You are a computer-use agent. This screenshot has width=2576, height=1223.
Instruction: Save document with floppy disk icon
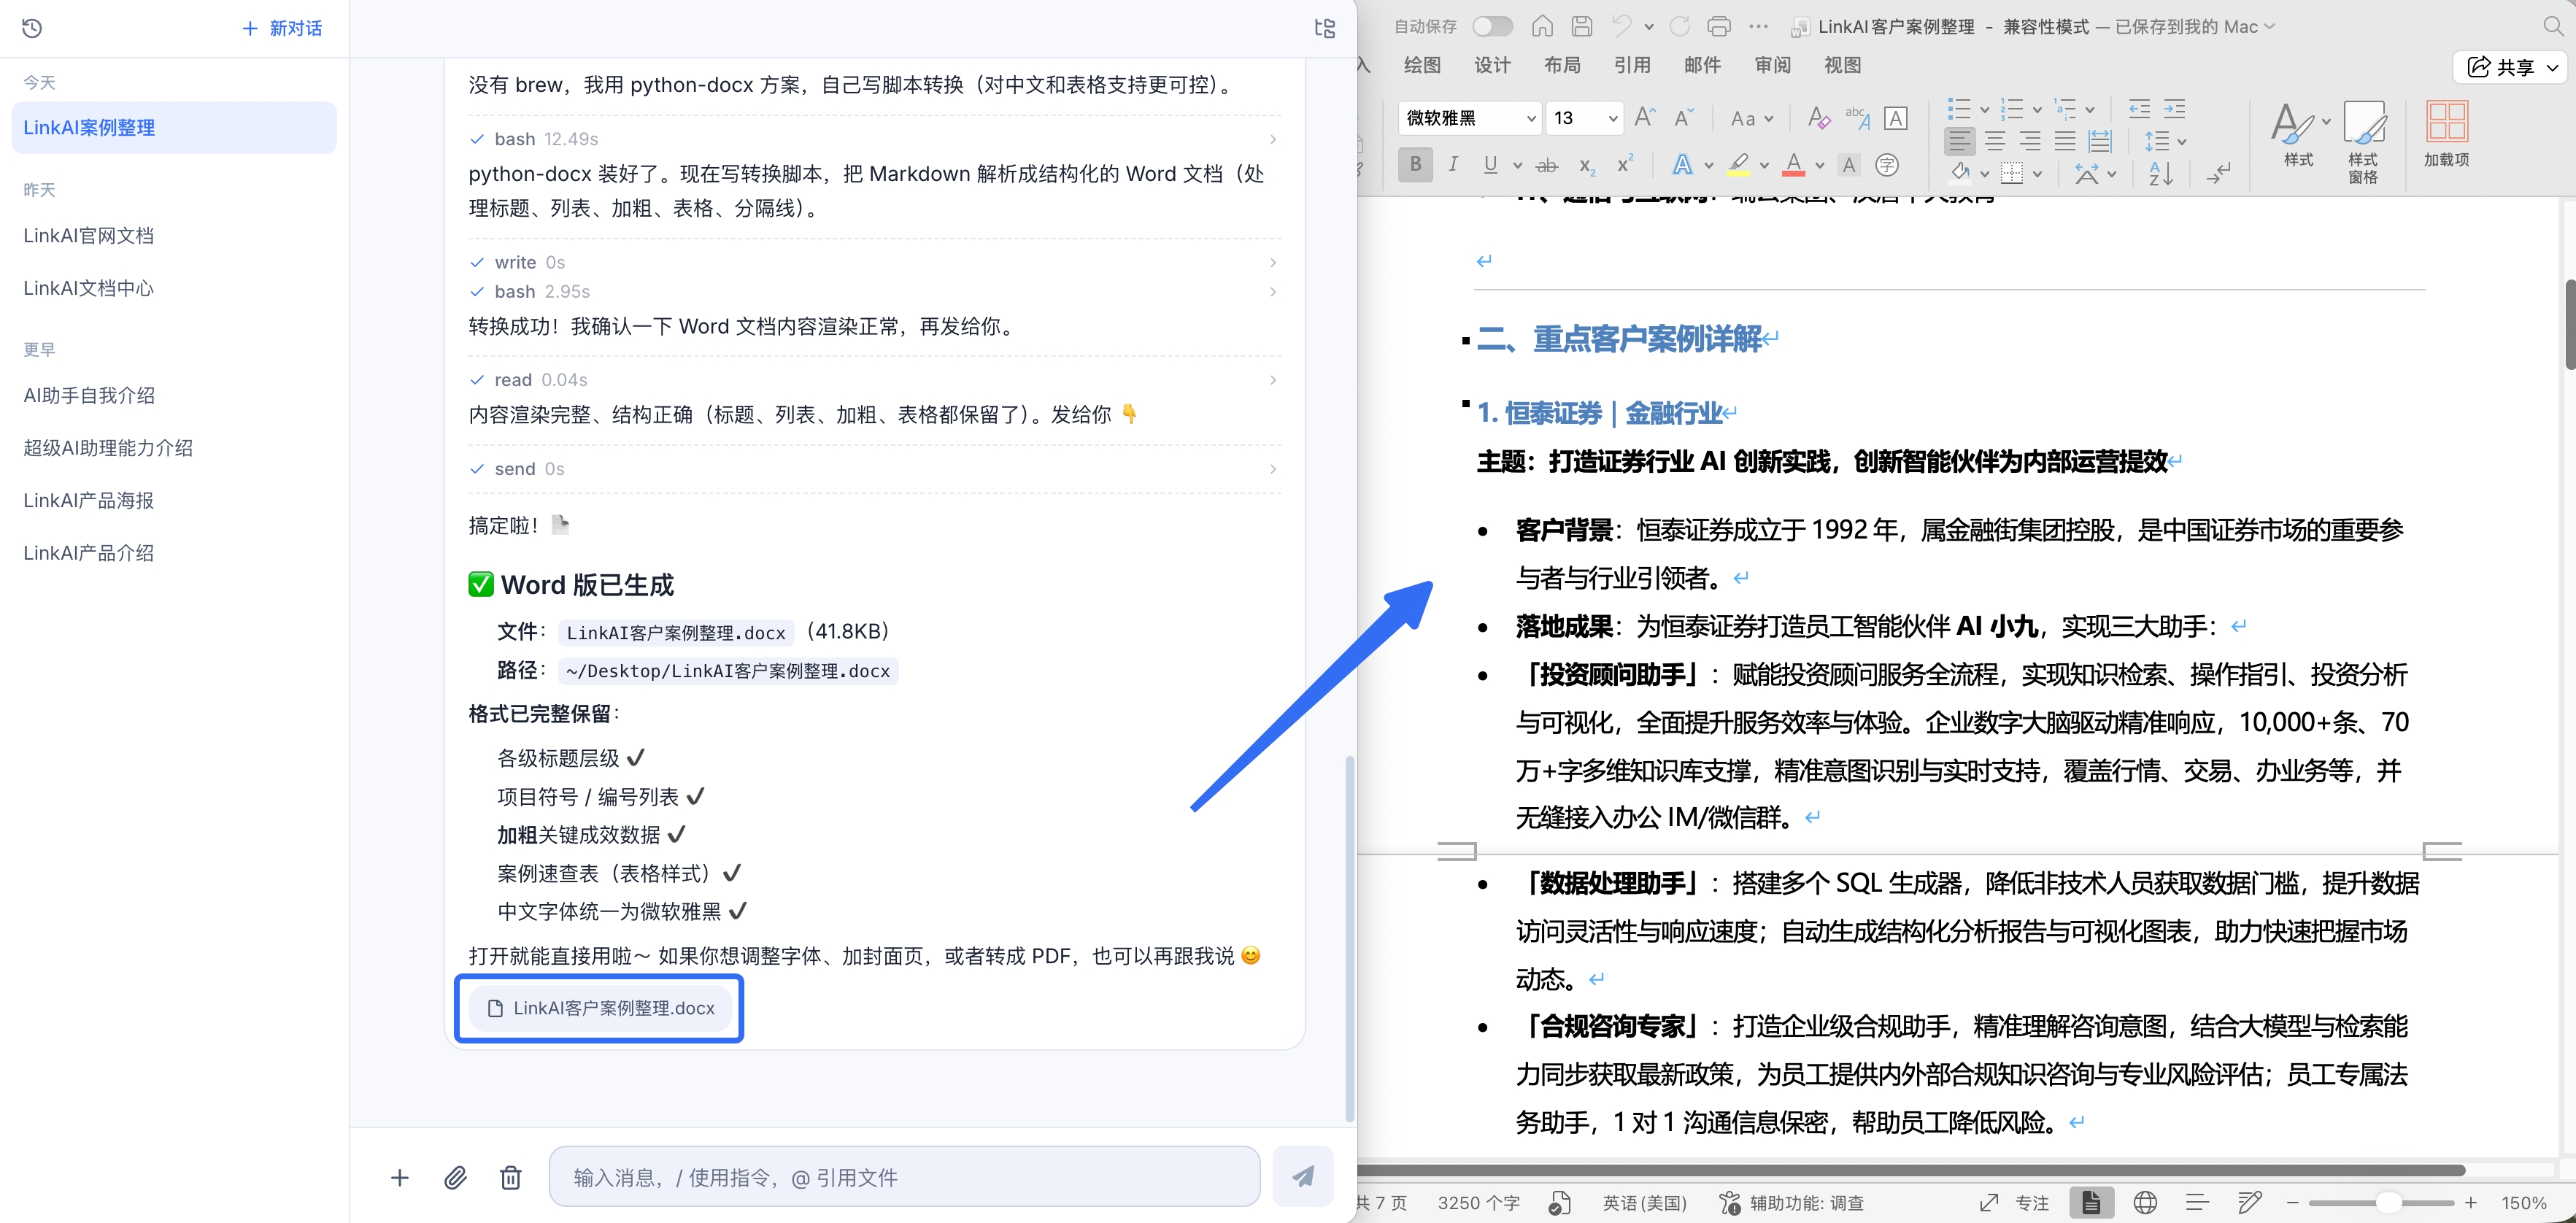coord(1582,26)
